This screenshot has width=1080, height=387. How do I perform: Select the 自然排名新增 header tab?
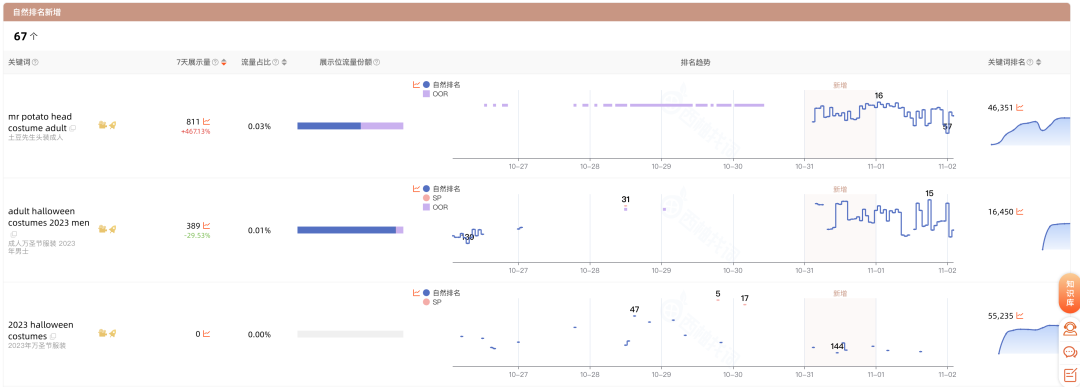click(34, 12)
